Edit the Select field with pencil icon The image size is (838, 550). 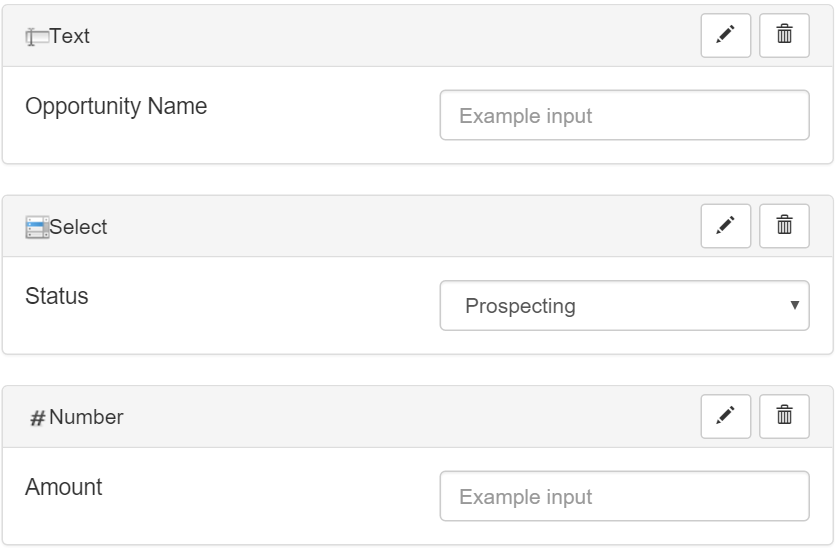[725, 226]
